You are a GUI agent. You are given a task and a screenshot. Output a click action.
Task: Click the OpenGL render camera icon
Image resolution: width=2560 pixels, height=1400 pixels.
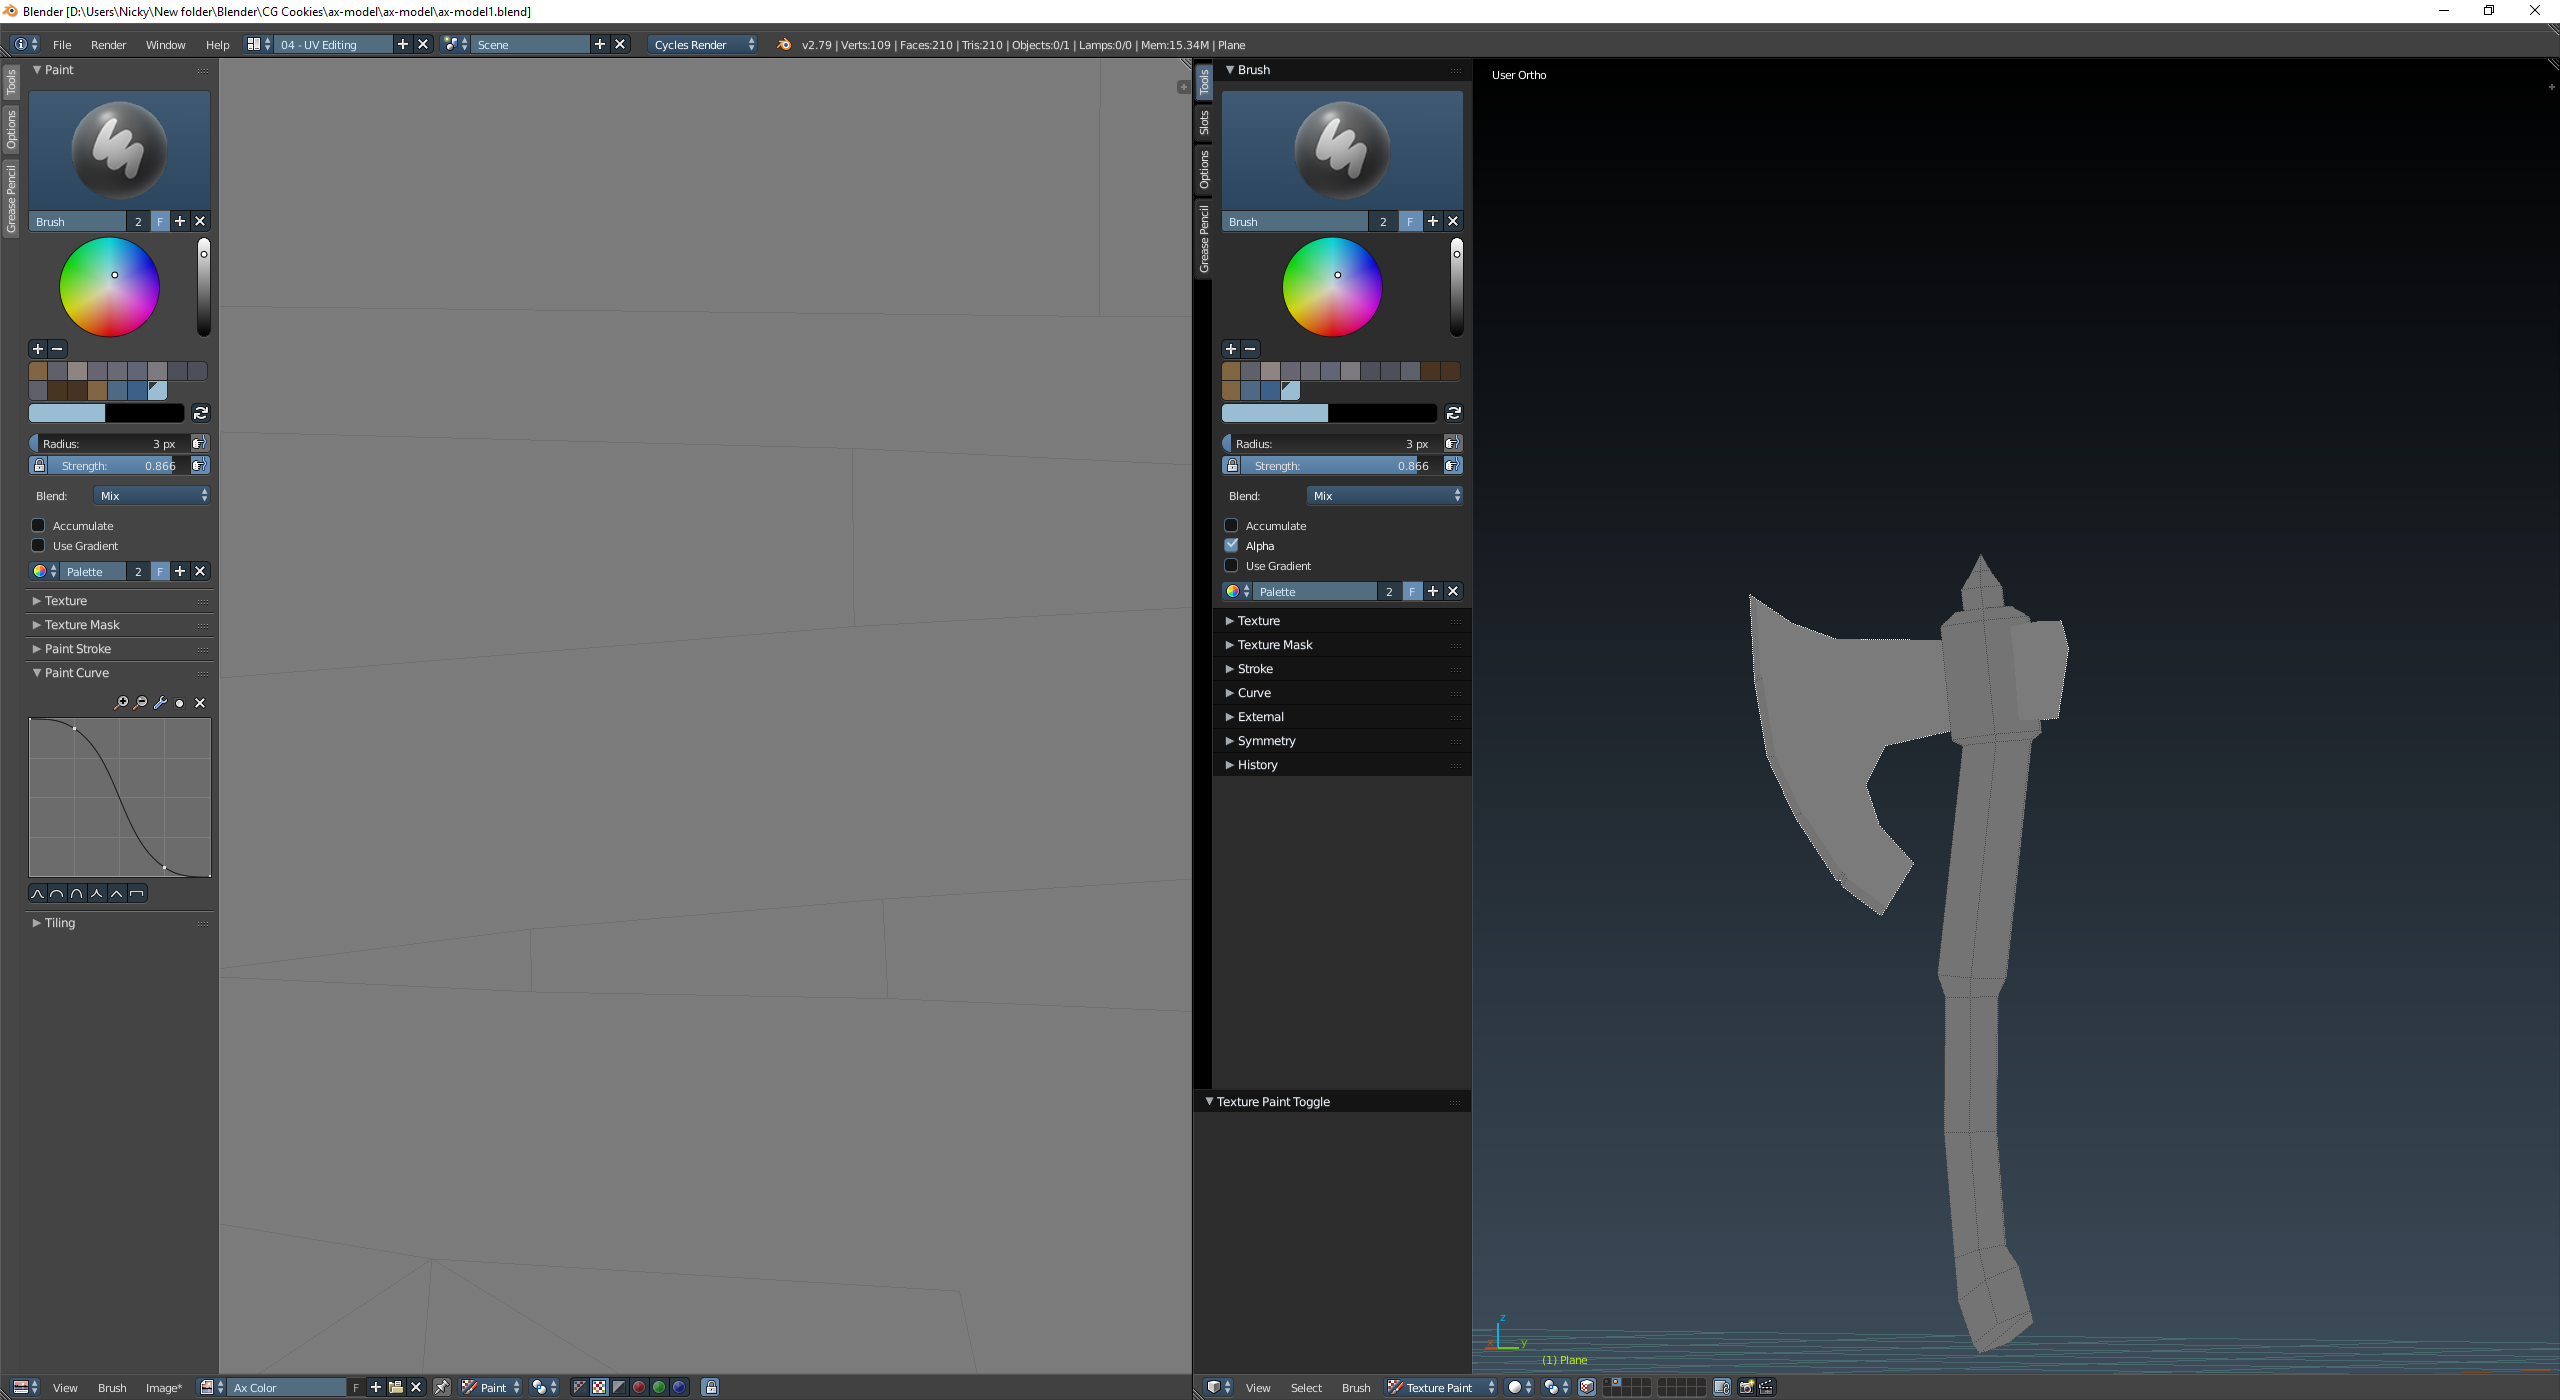[1746, 1387]
